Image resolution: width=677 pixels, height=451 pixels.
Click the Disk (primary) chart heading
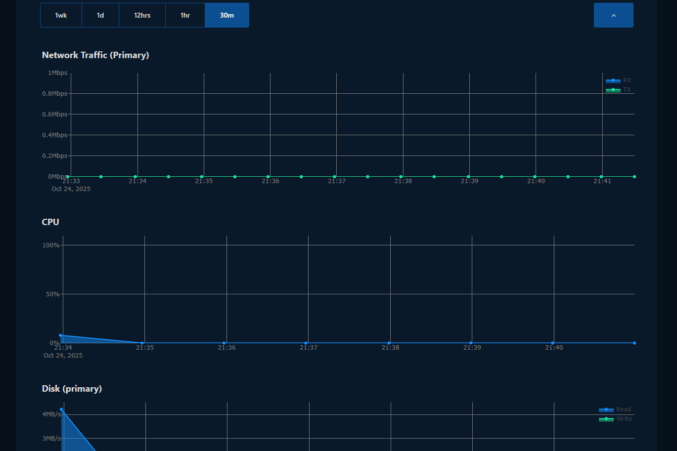pyautogui.click(x=71, y=388)
